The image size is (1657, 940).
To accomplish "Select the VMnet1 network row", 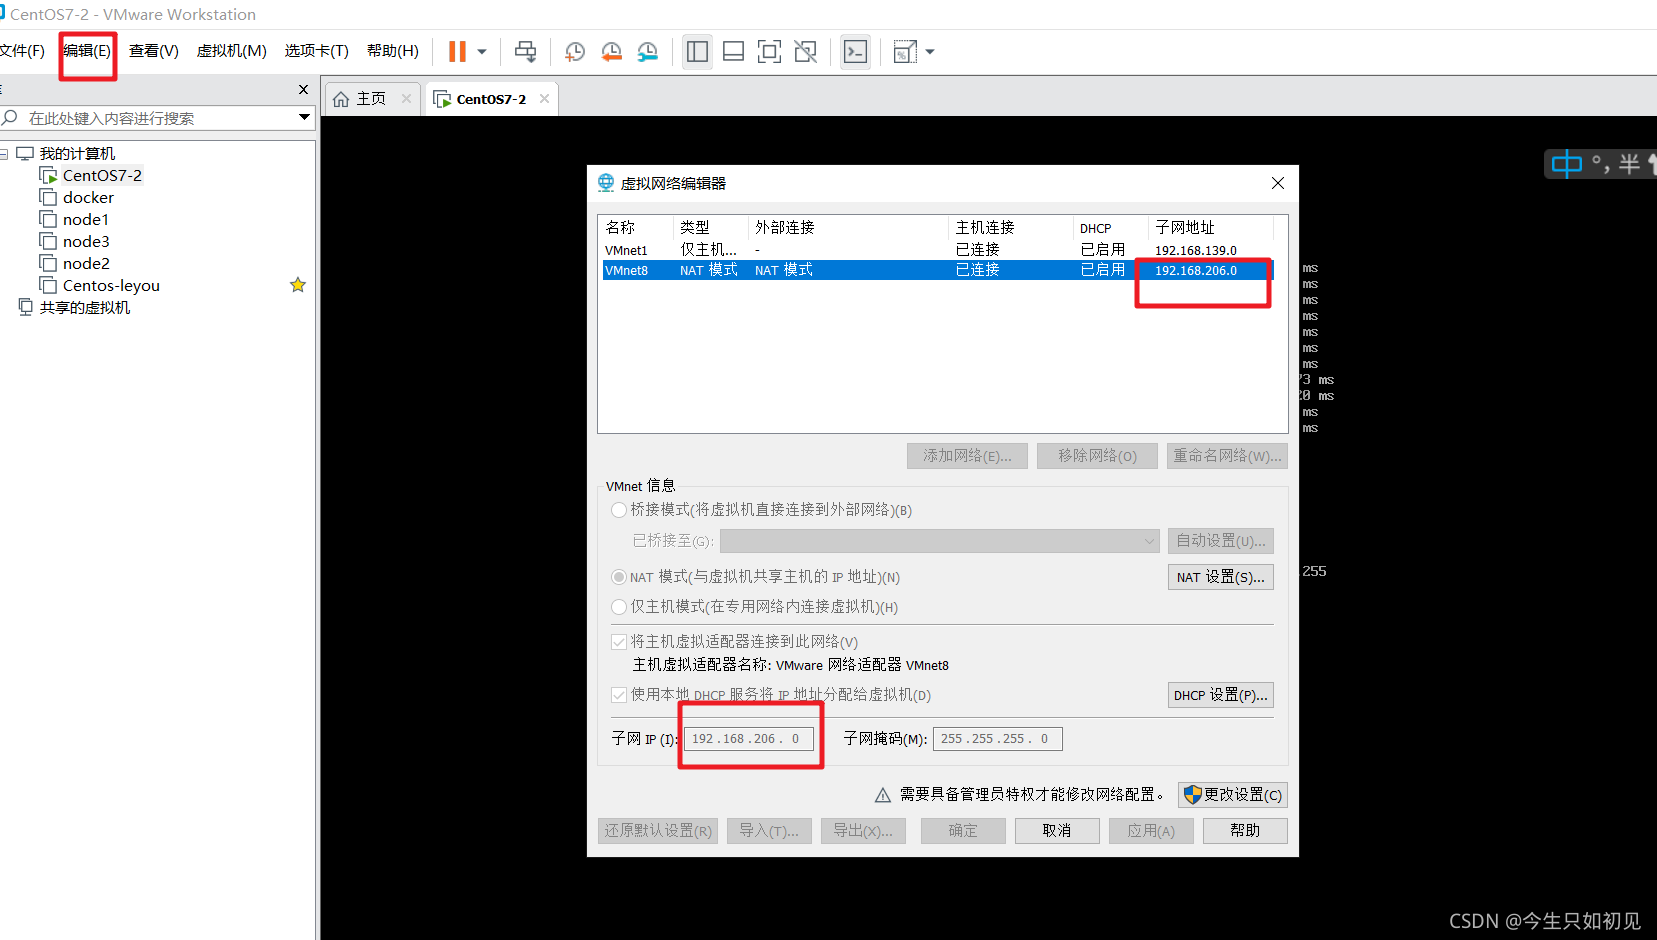I will pyautogui.click(x=938, y=250).
